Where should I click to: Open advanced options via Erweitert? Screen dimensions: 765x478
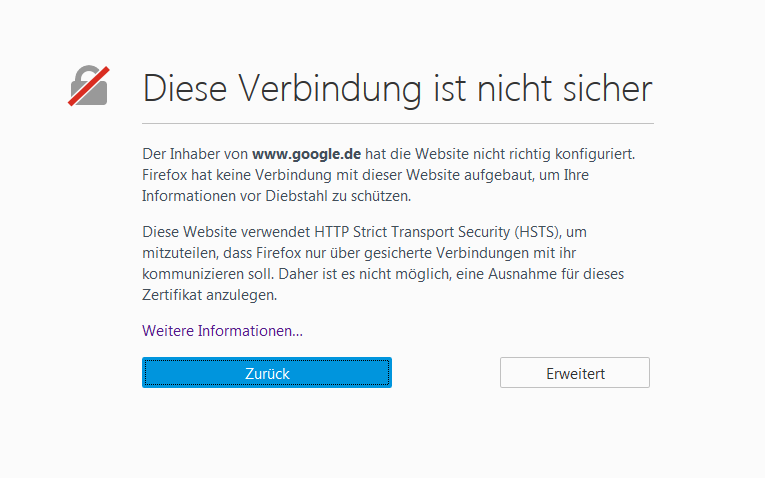point(575,373)
